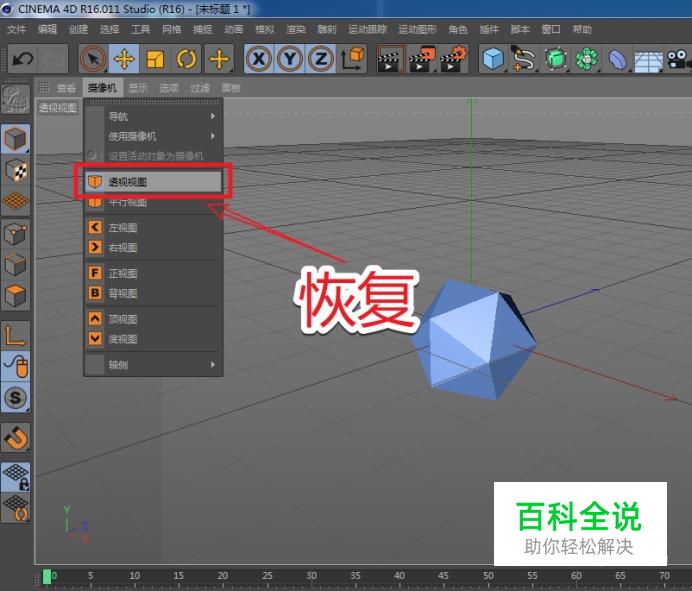Switch to Texture mode checkered cube
Viewport: 692px width, 591px height.
click(x=16, y=170)
